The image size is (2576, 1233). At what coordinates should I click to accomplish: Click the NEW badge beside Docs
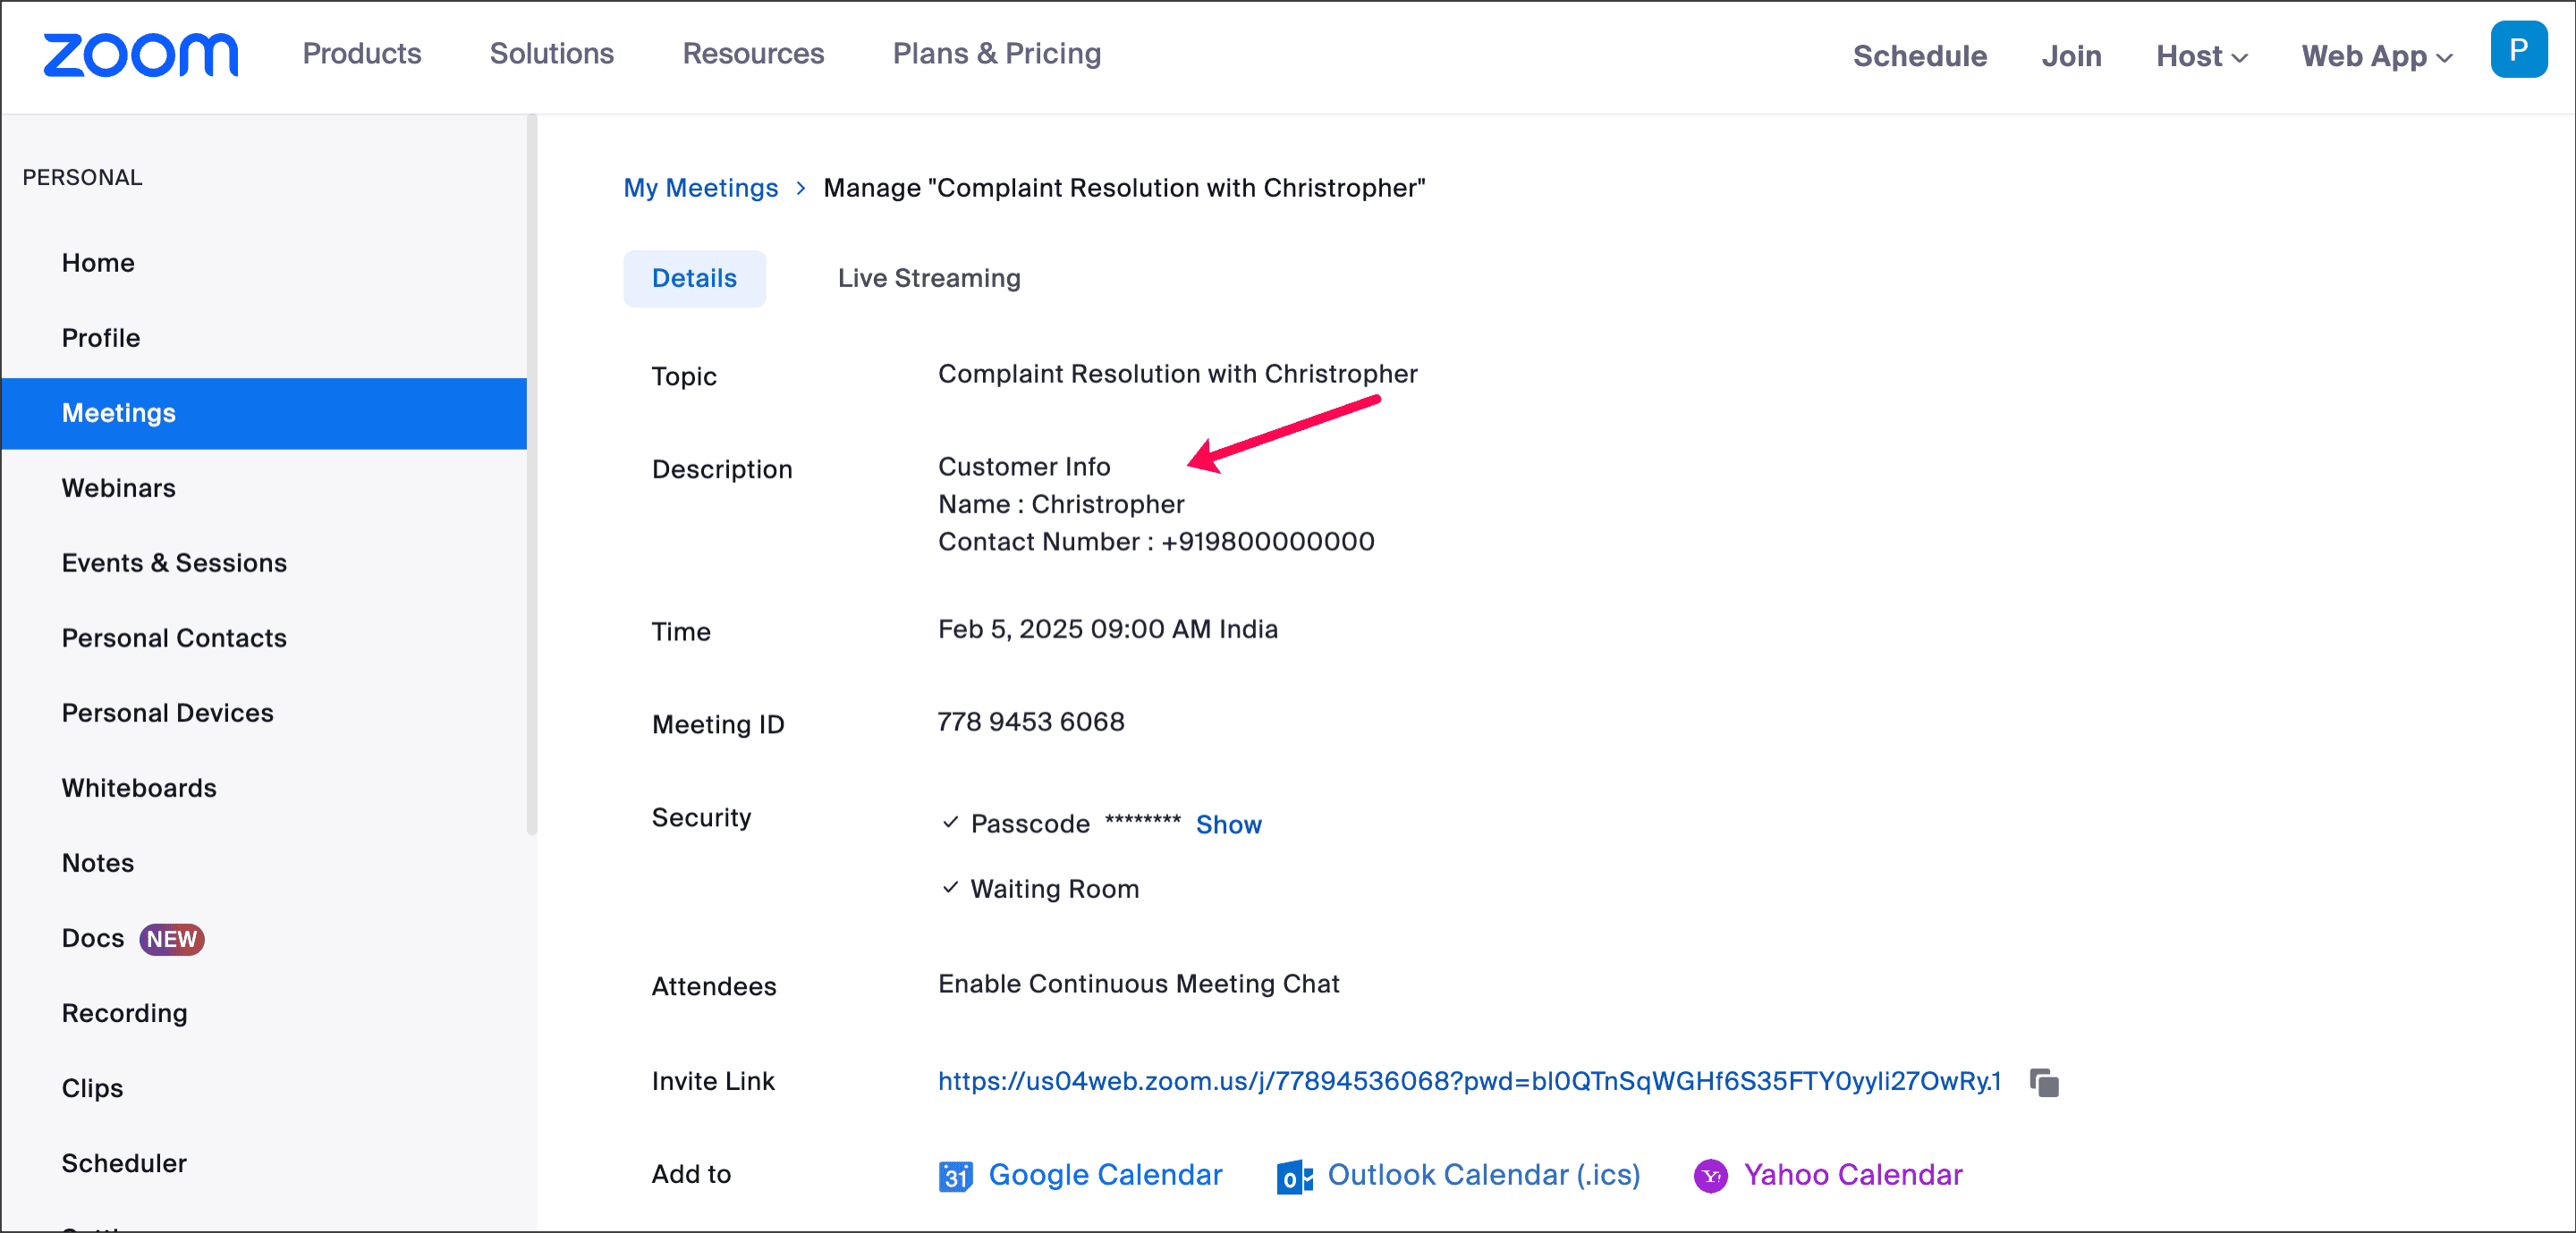click(172, 939)
